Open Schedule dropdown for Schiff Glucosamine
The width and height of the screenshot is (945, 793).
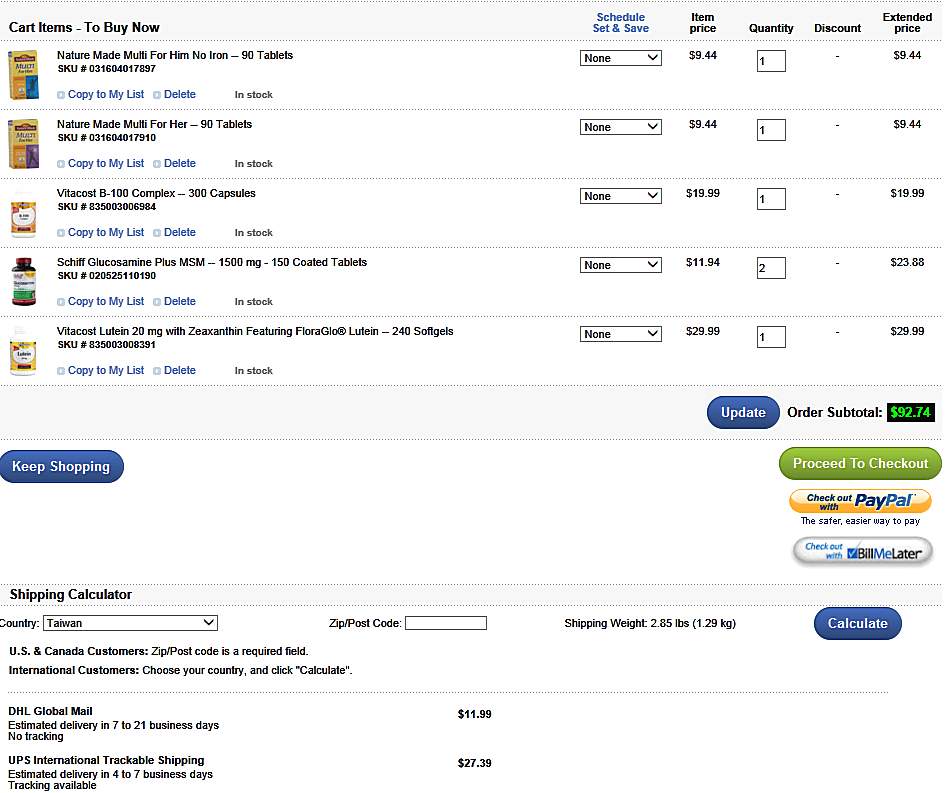(621, 265)
